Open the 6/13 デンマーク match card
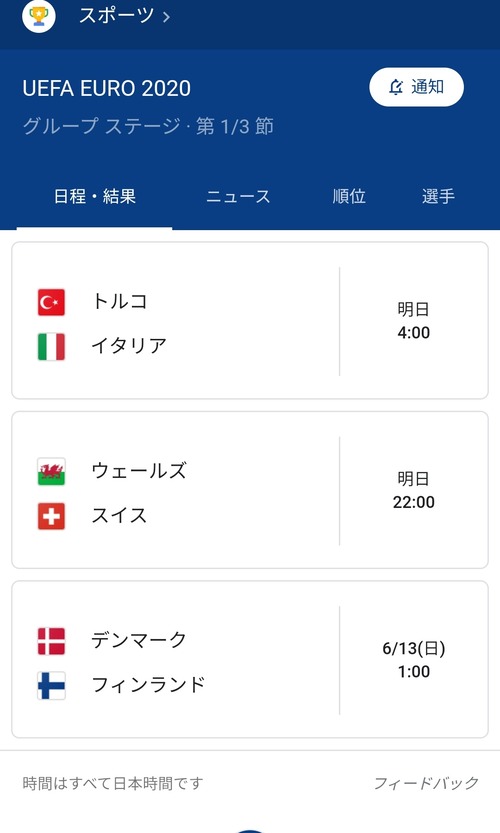The width and height of the screenshot is (500, 833). point(250,659)
